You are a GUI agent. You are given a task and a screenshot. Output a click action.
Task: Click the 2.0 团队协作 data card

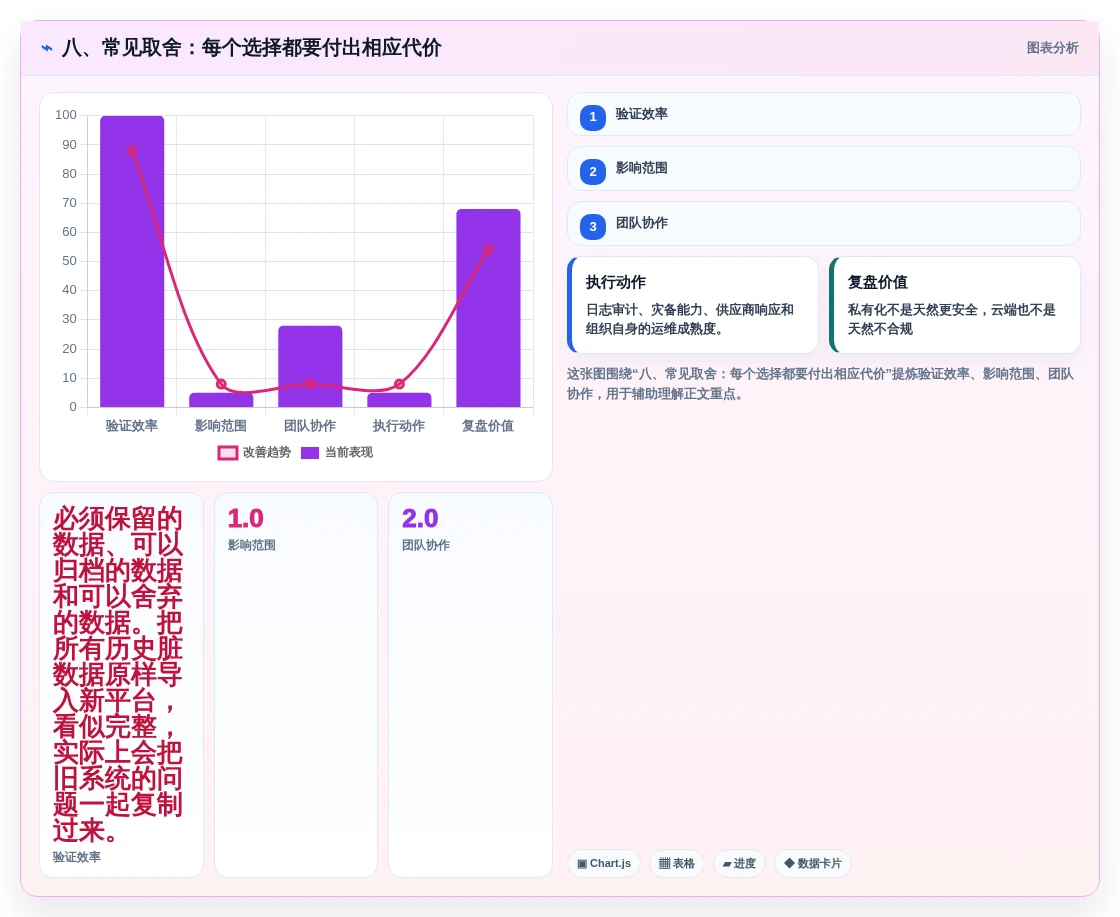471,685
